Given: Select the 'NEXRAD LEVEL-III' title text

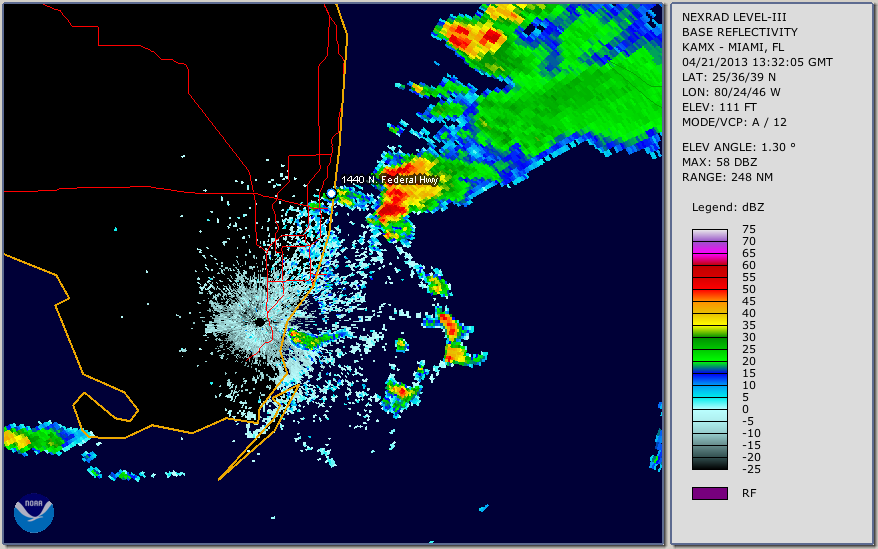Looking at the screenshot, I should [x=734, y=17].
